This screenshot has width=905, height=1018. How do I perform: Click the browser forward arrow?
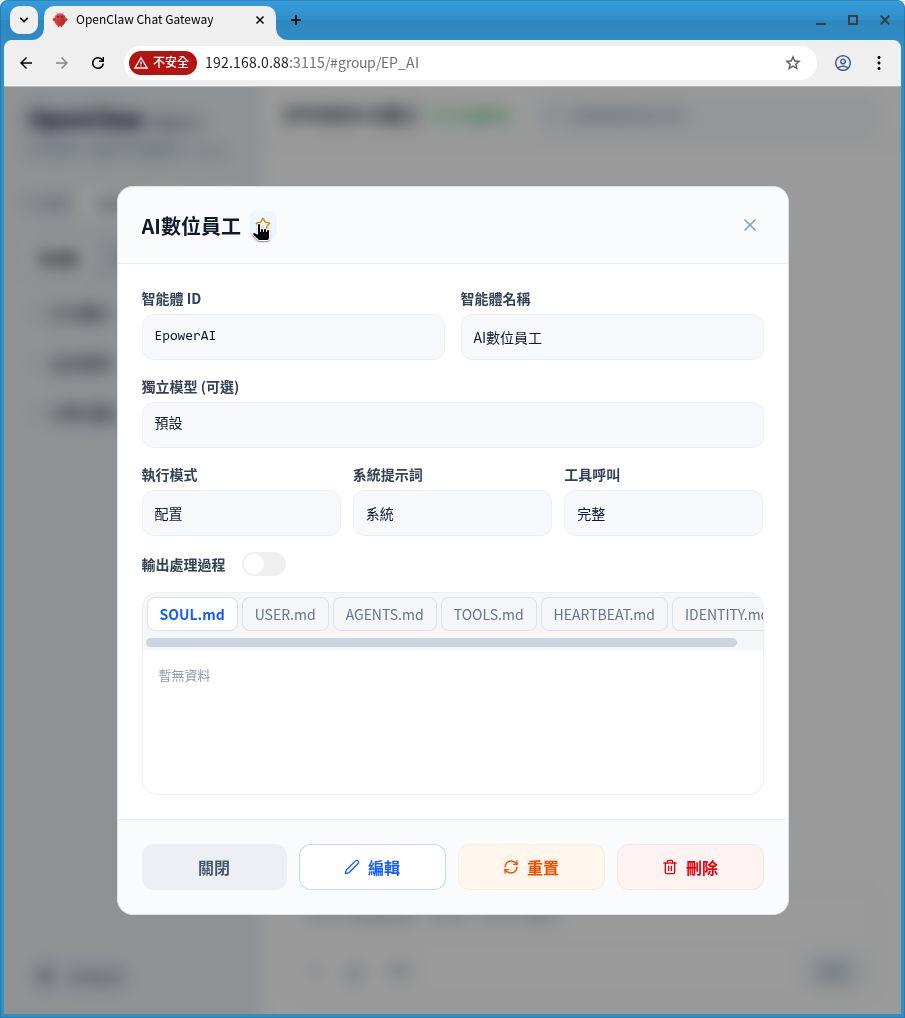pyautogui.click(x=62, y=63)
